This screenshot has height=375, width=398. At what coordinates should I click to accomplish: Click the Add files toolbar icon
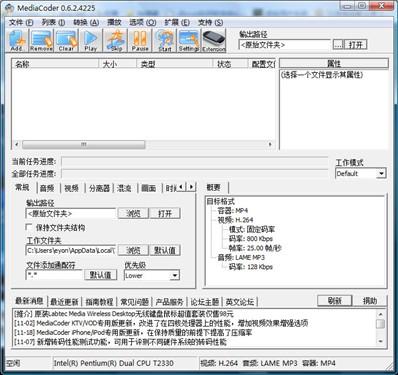17,40
